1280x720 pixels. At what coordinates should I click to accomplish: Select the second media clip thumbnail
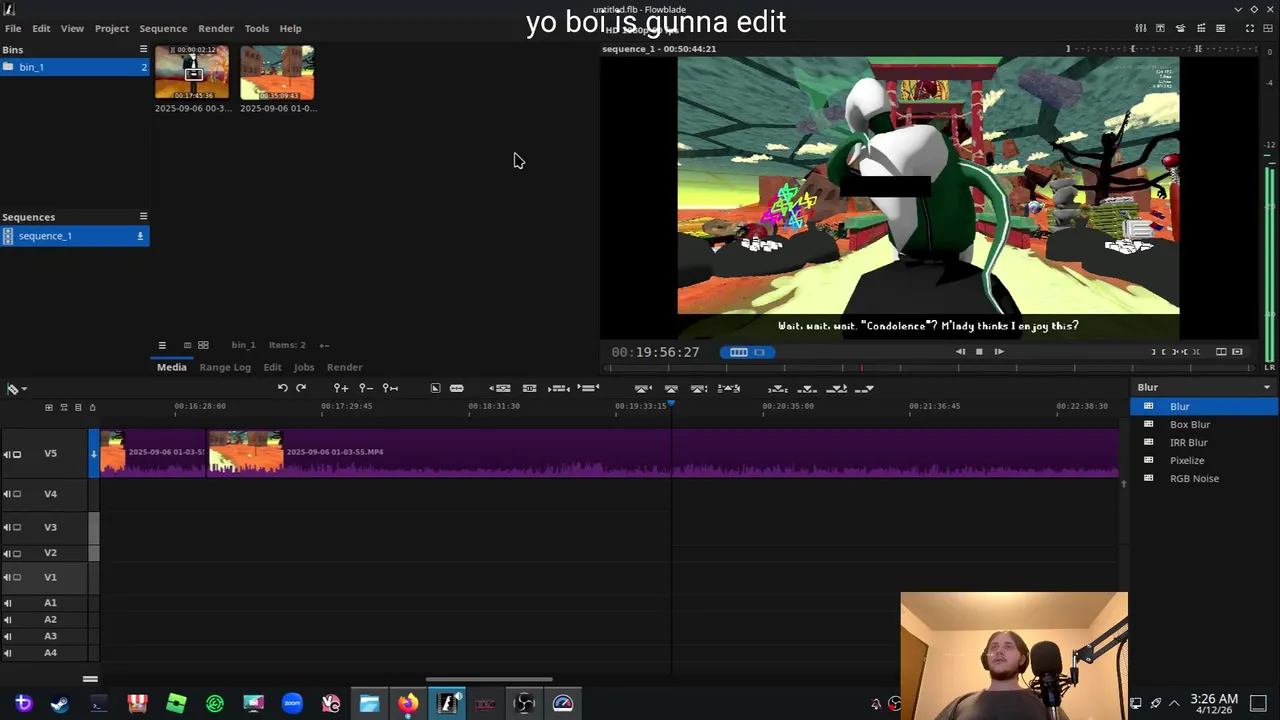(x=277, y=73)
